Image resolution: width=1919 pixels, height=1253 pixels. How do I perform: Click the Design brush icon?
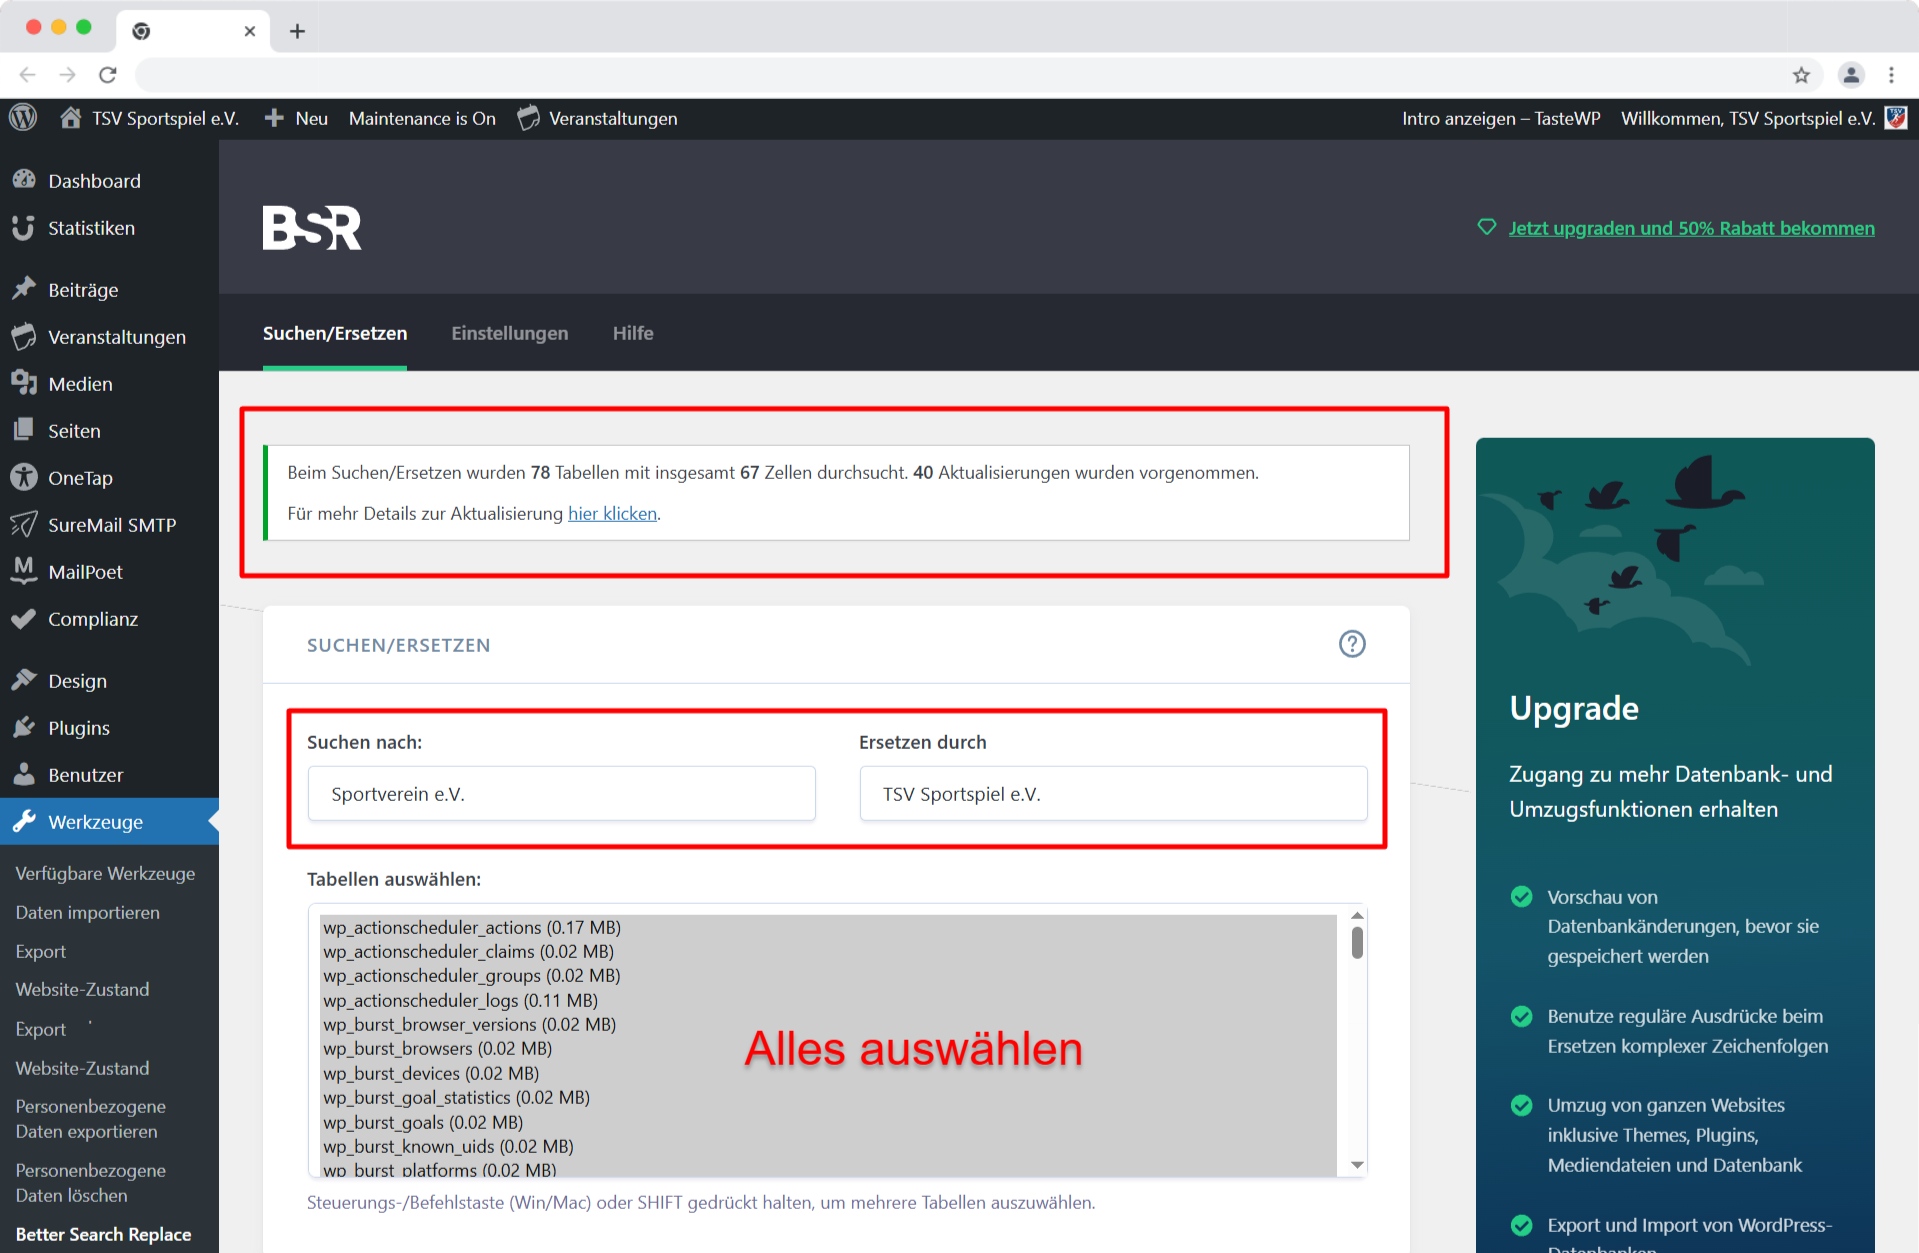24,680
